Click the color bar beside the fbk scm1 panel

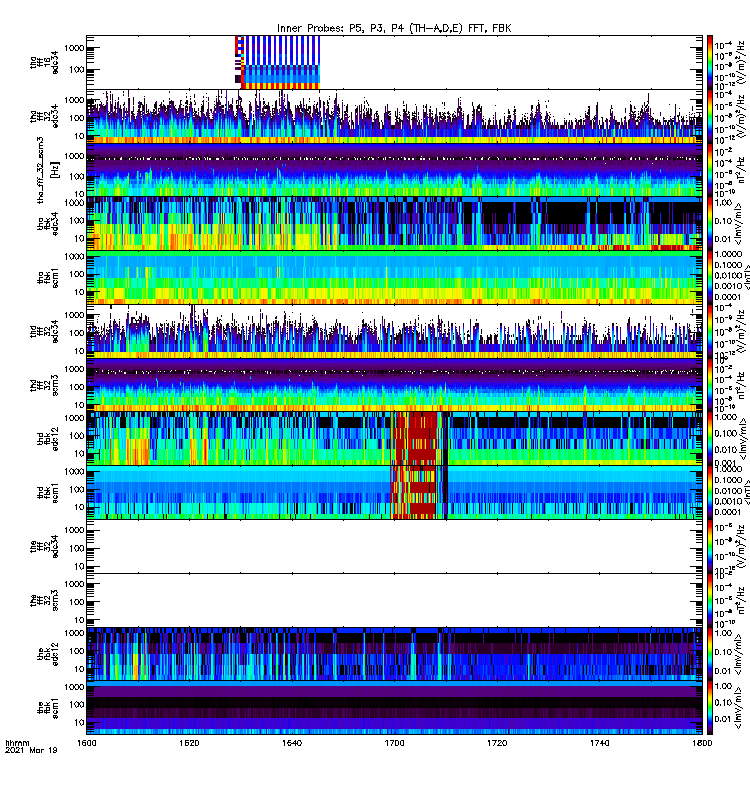710,708
